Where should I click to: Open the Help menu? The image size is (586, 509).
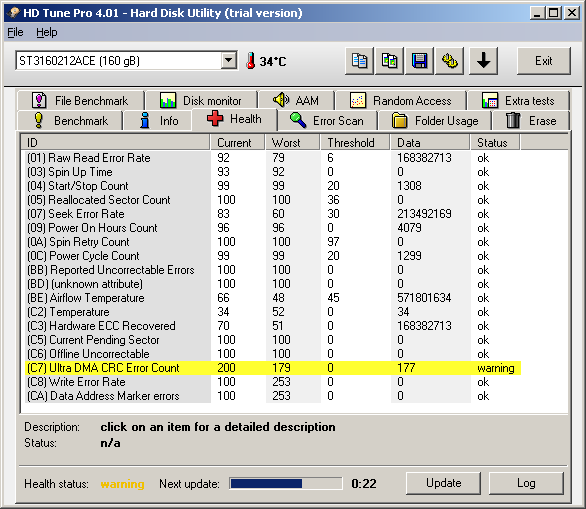[x=47, y=33]
